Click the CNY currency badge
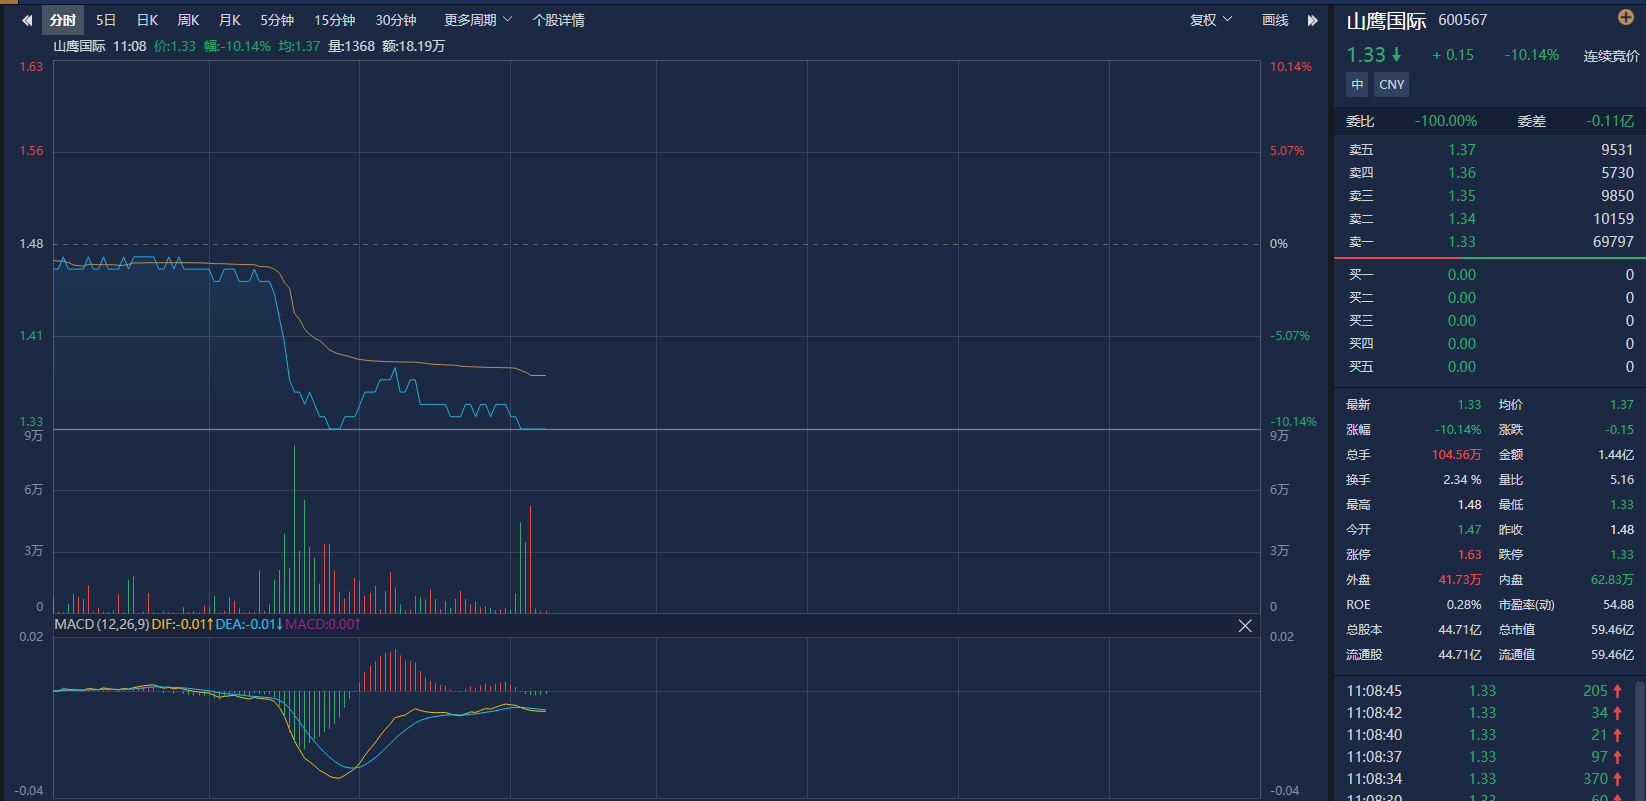The height and width of the screenshot is (801, 1646). tap(1391, 85)
